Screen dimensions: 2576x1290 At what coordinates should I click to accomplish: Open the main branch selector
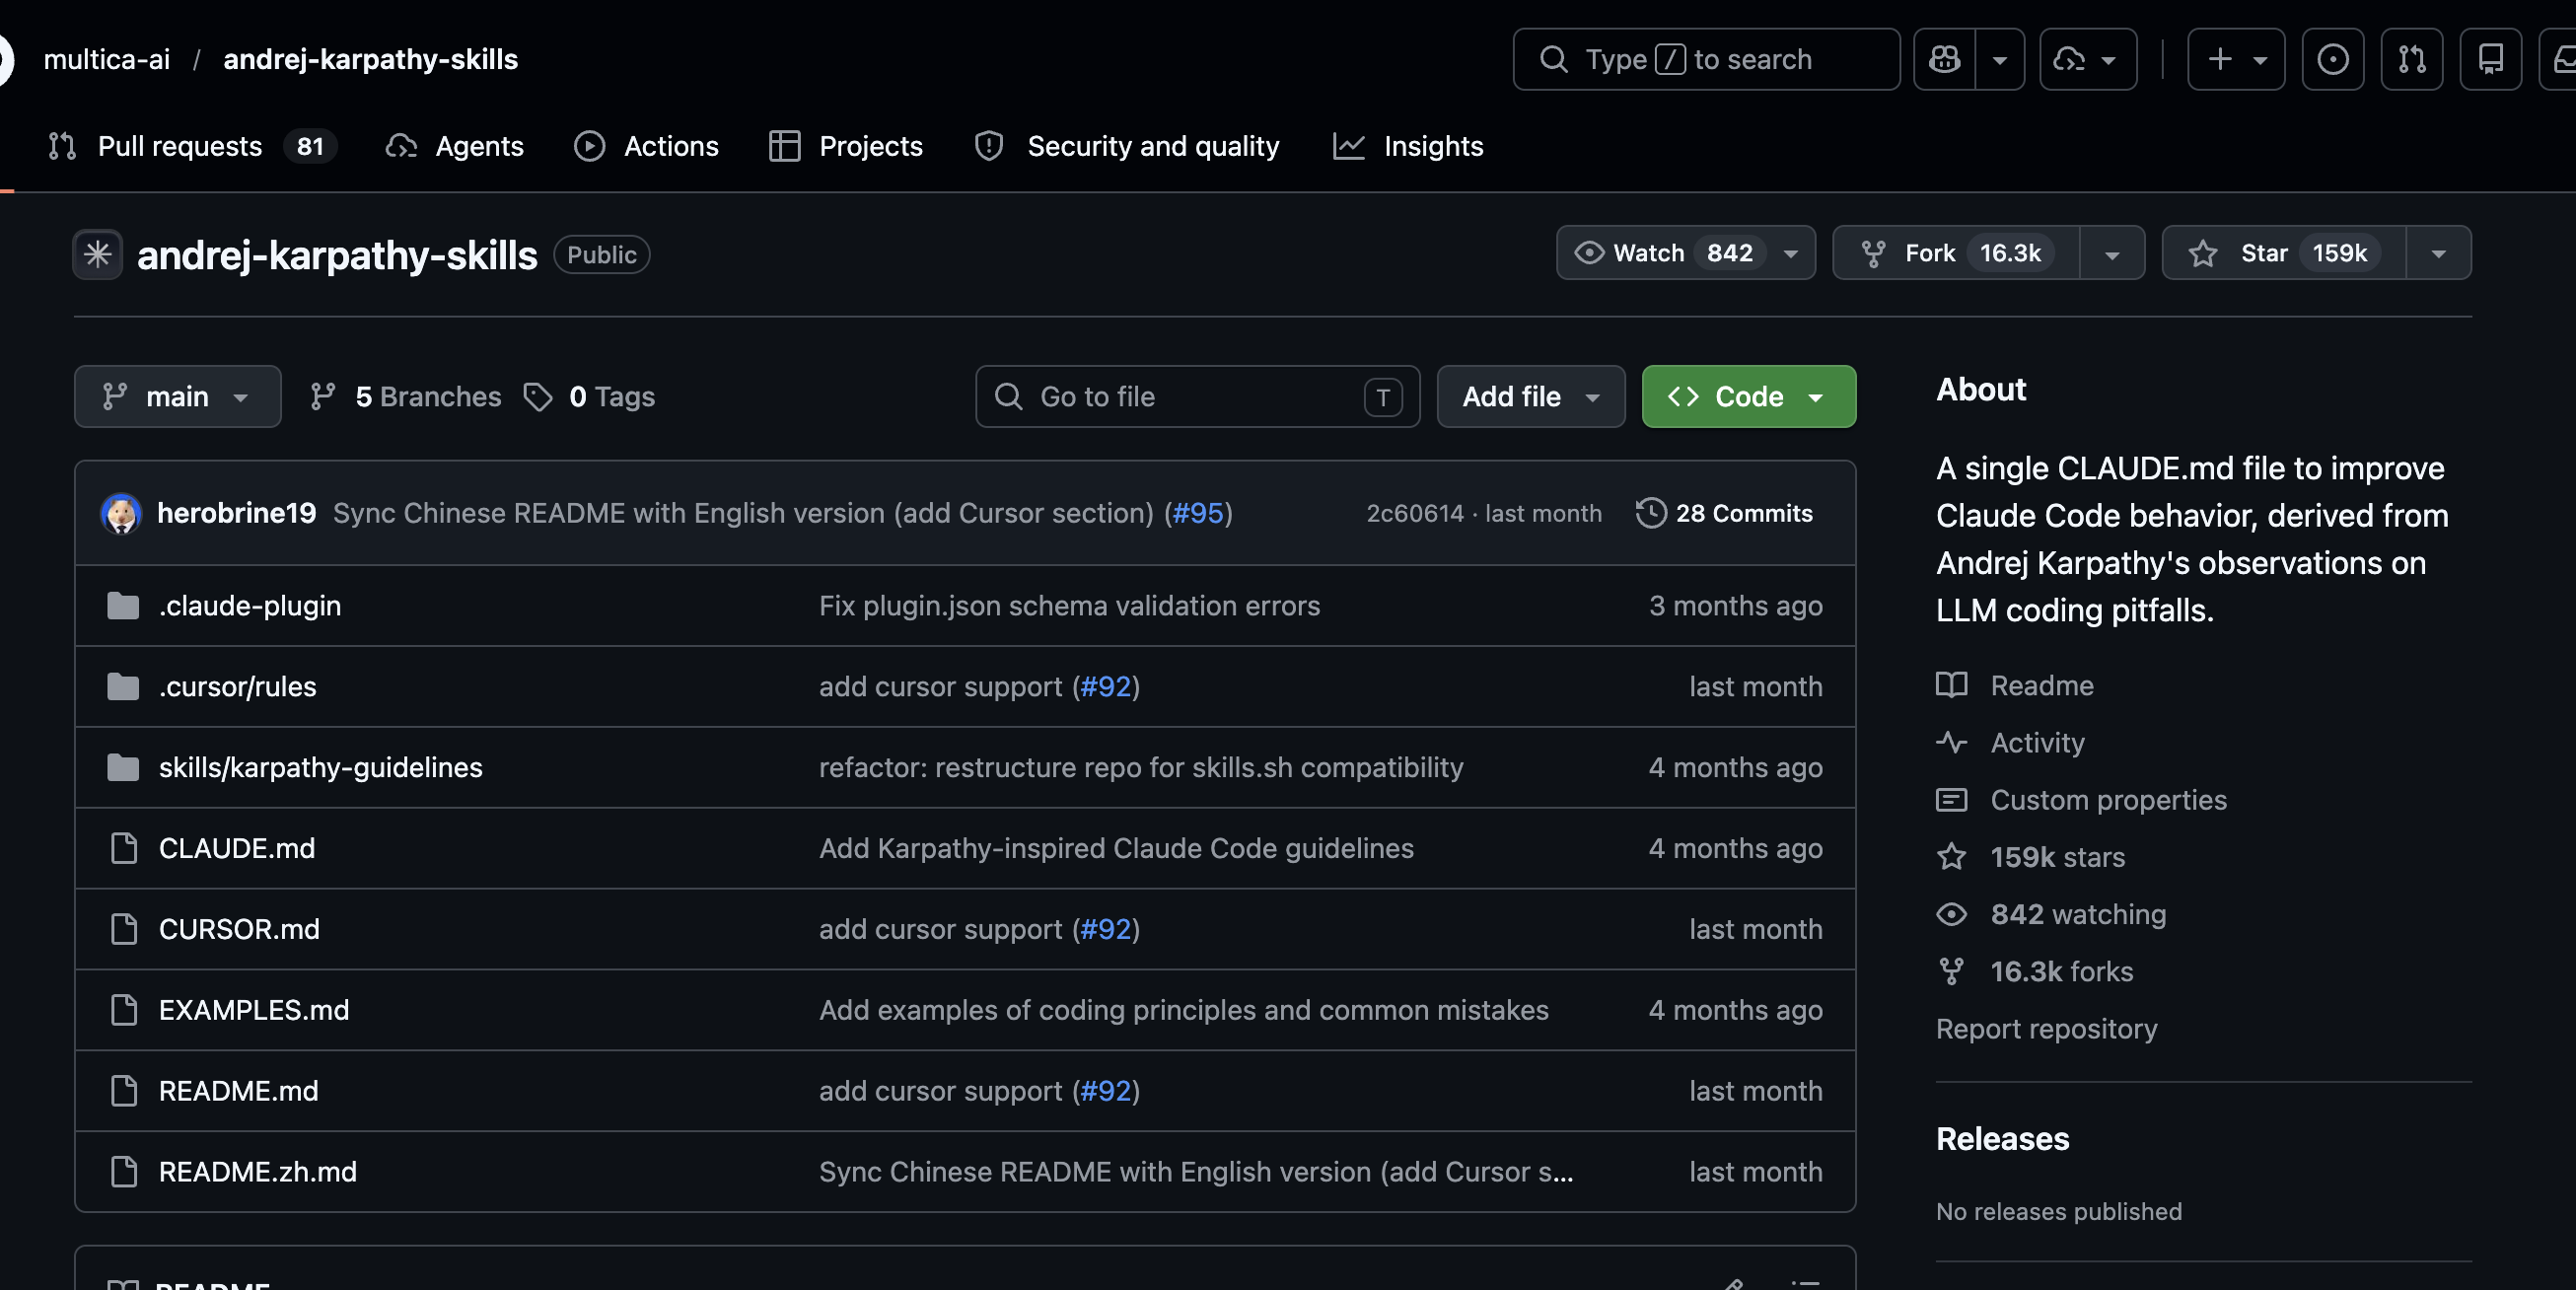[178, 397]
